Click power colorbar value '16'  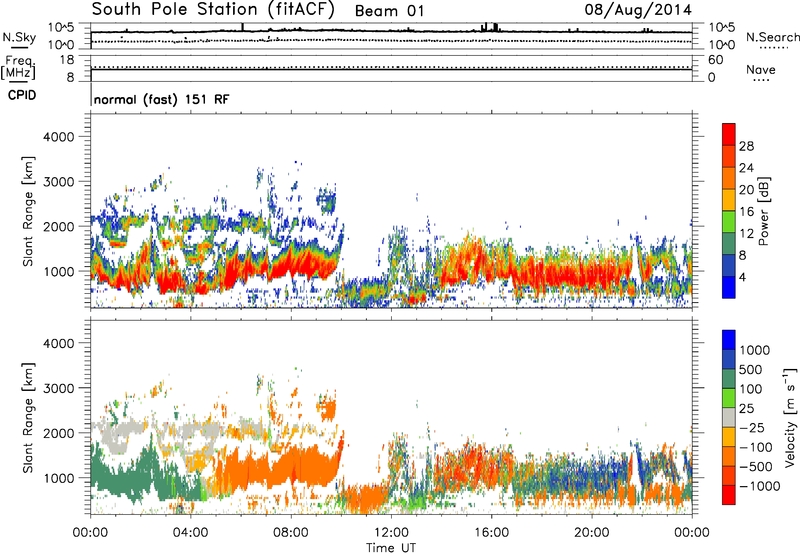click(746, 212)
